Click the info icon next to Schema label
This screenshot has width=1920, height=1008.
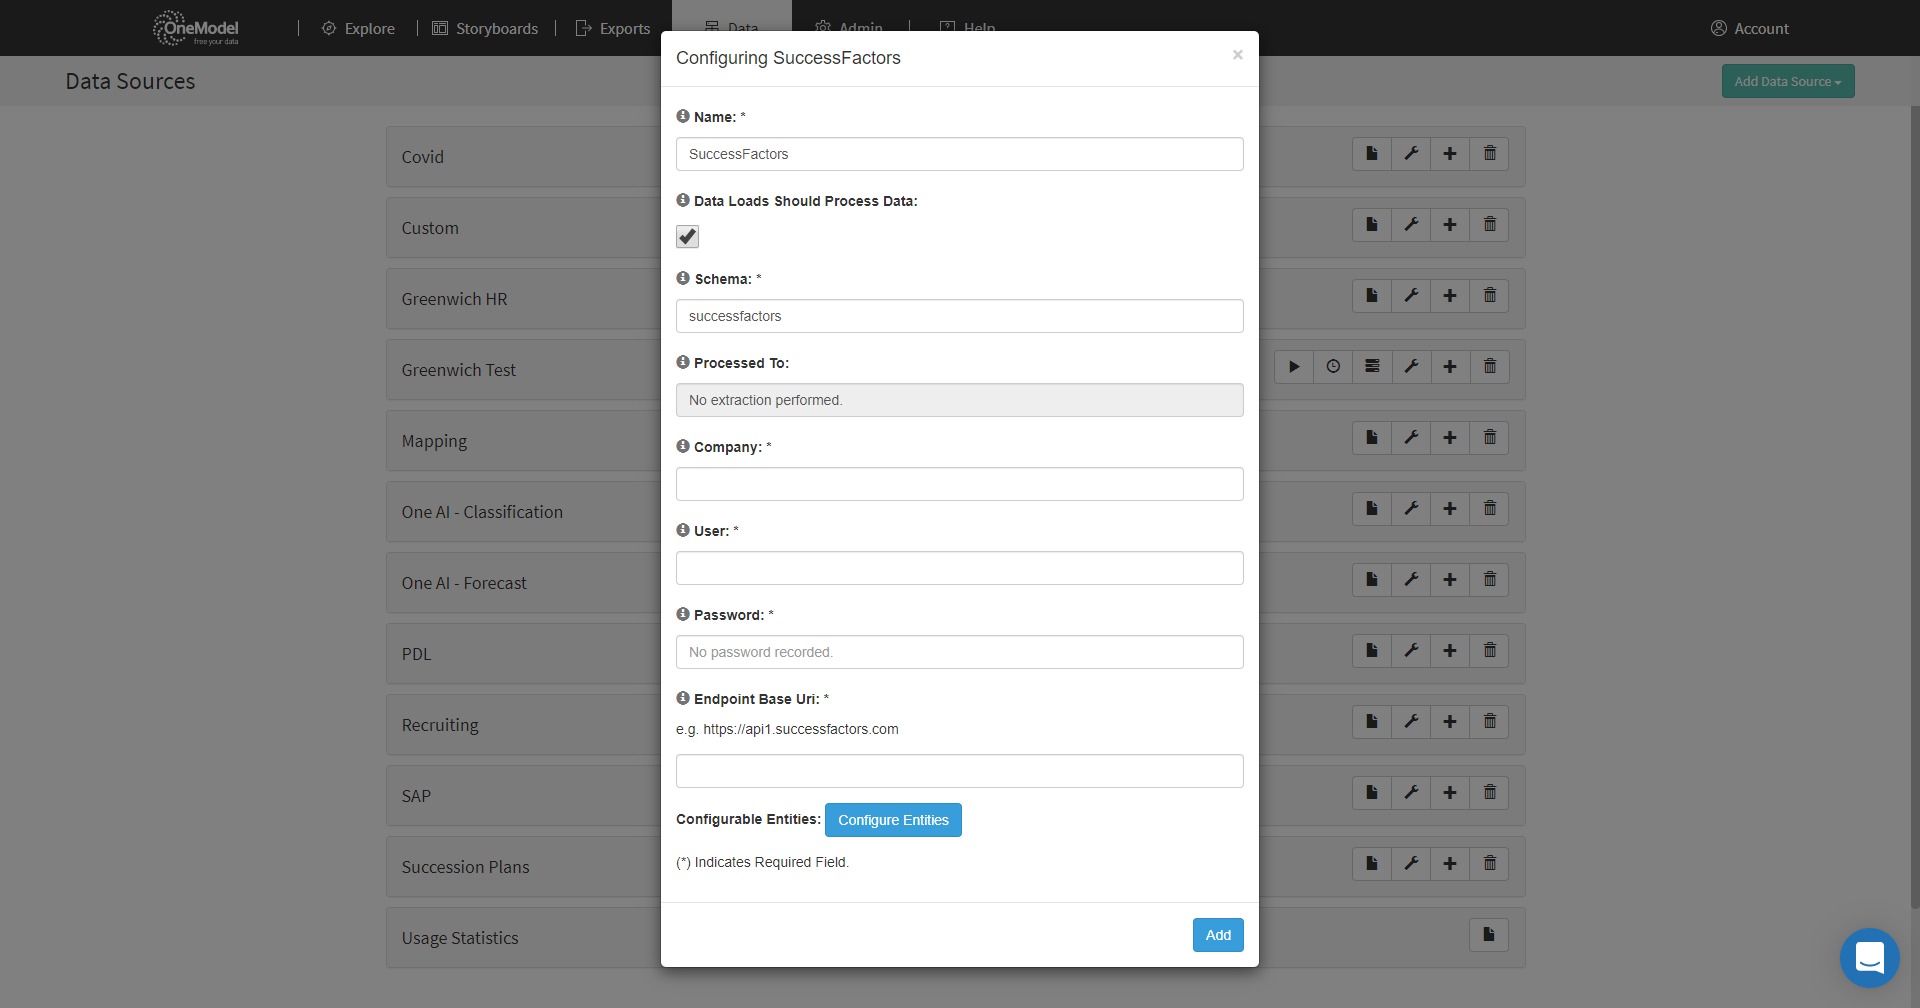(x=683, y=278)
